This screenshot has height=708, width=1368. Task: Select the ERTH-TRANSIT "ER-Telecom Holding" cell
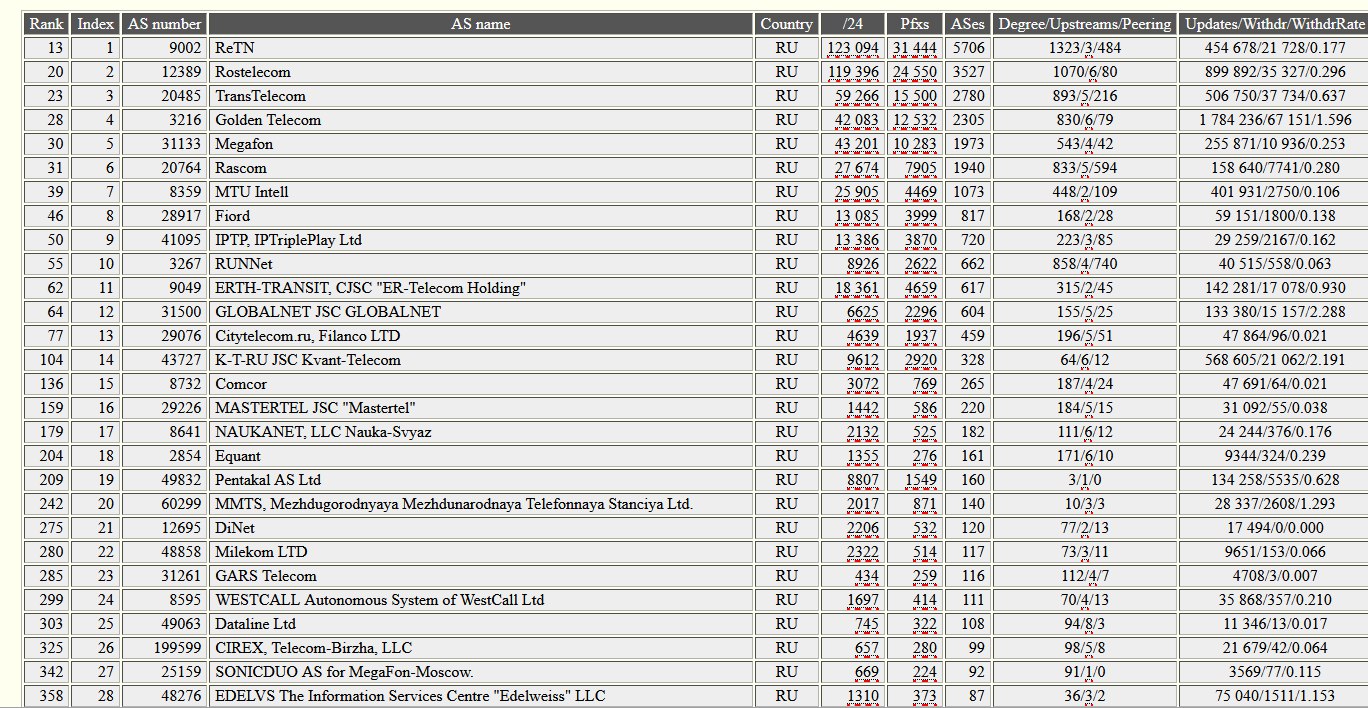[481, 288]
